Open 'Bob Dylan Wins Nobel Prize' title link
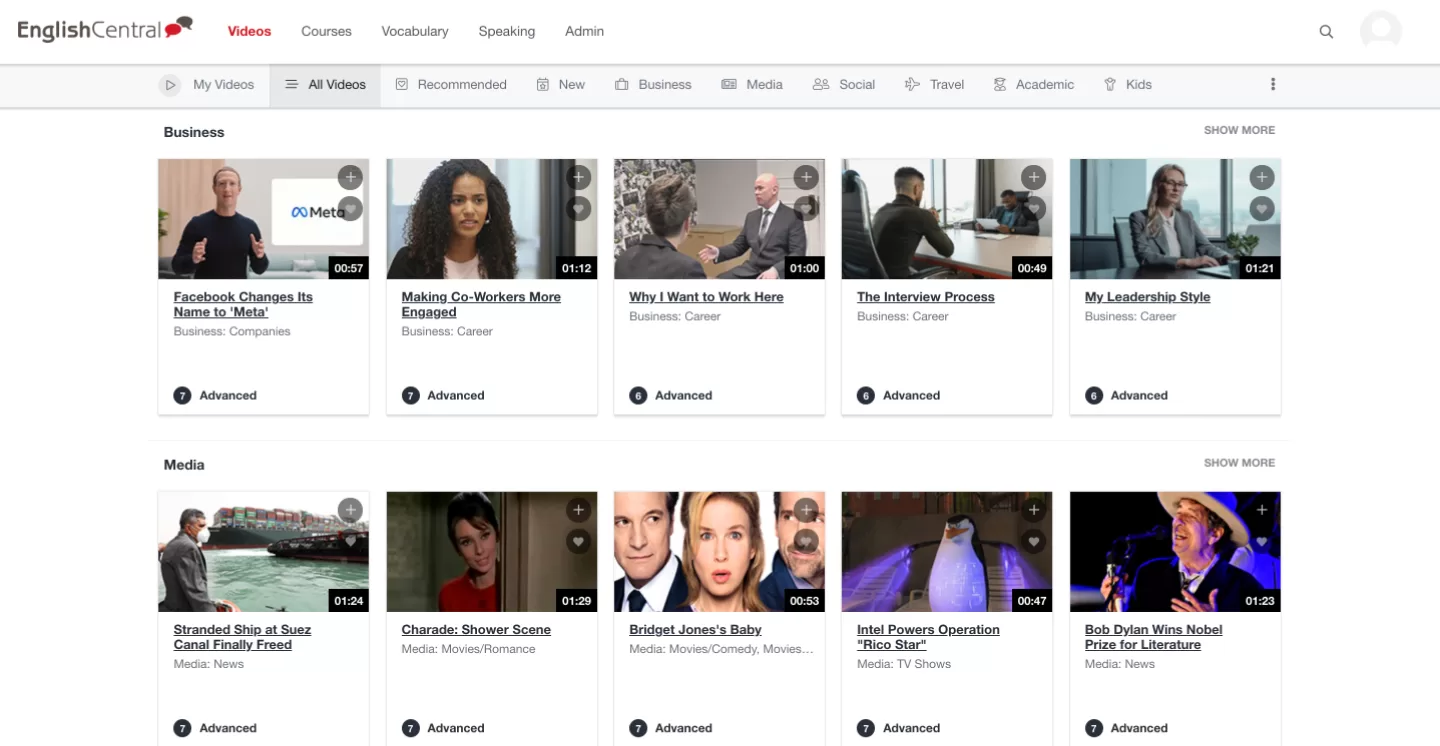 pos(1154,637)
